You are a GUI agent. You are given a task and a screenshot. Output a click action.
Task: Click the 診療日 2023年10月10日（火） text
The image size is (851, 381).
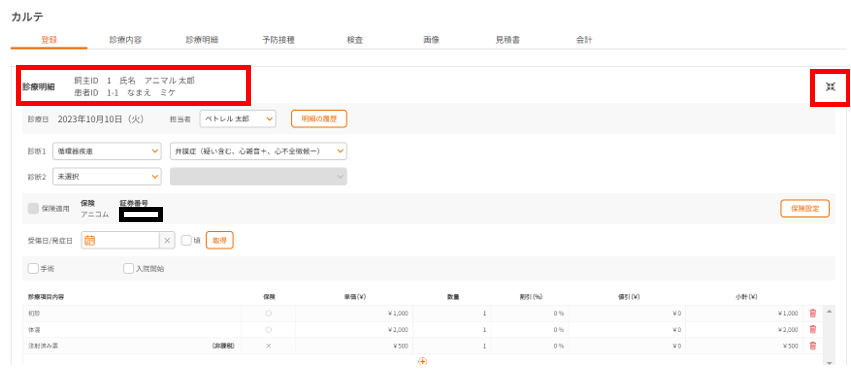click(100, 119)
